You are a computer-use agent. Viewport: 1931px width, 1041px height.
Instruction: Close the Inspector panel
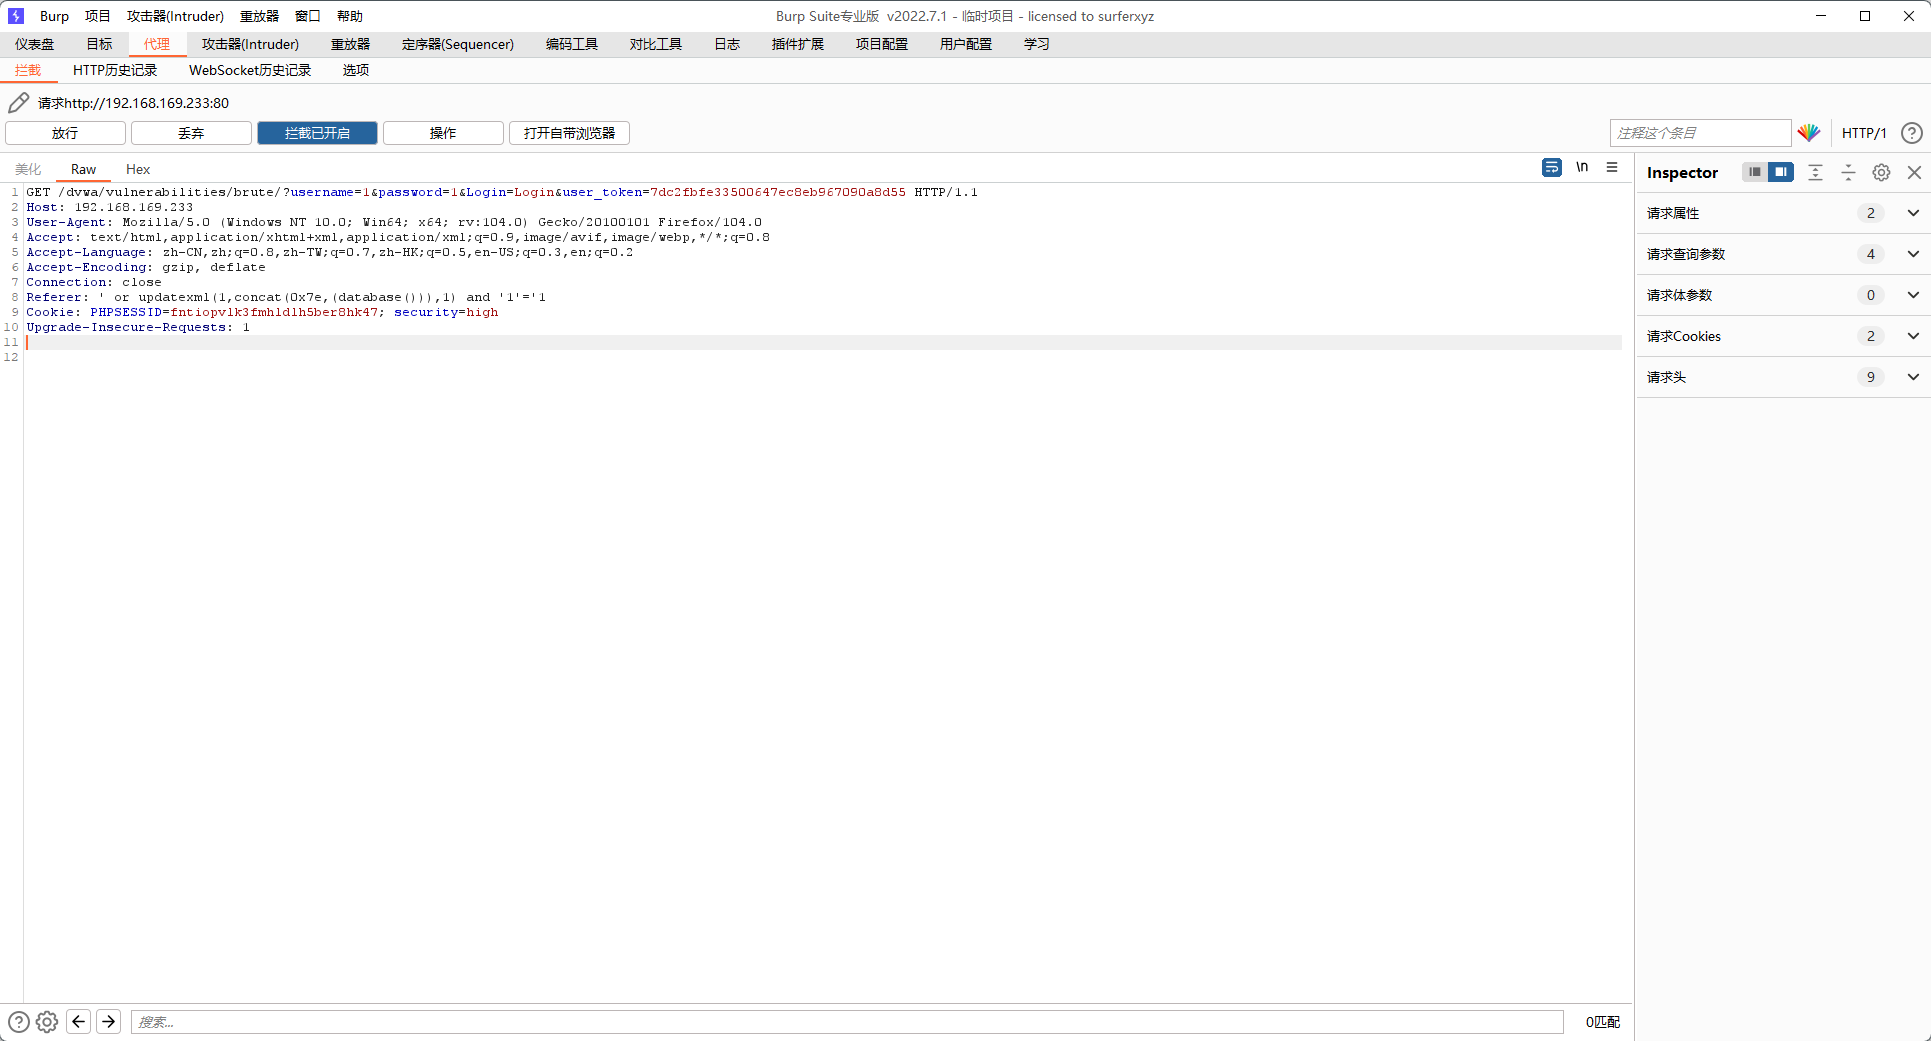1914,172
